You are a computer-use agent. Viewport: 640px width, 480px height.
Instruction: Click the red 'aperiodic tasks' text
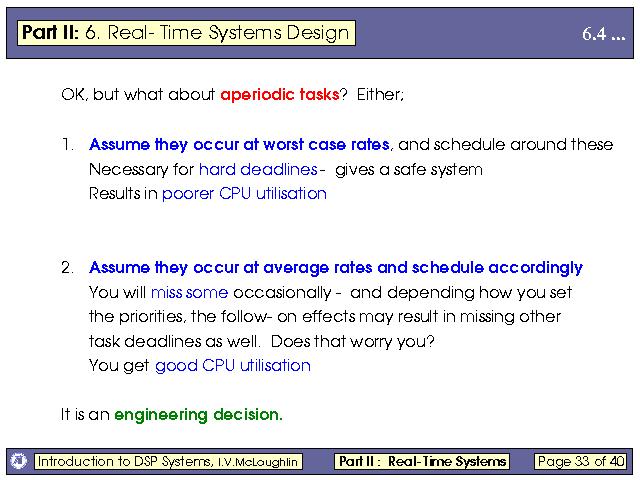[x=279, y=96]
